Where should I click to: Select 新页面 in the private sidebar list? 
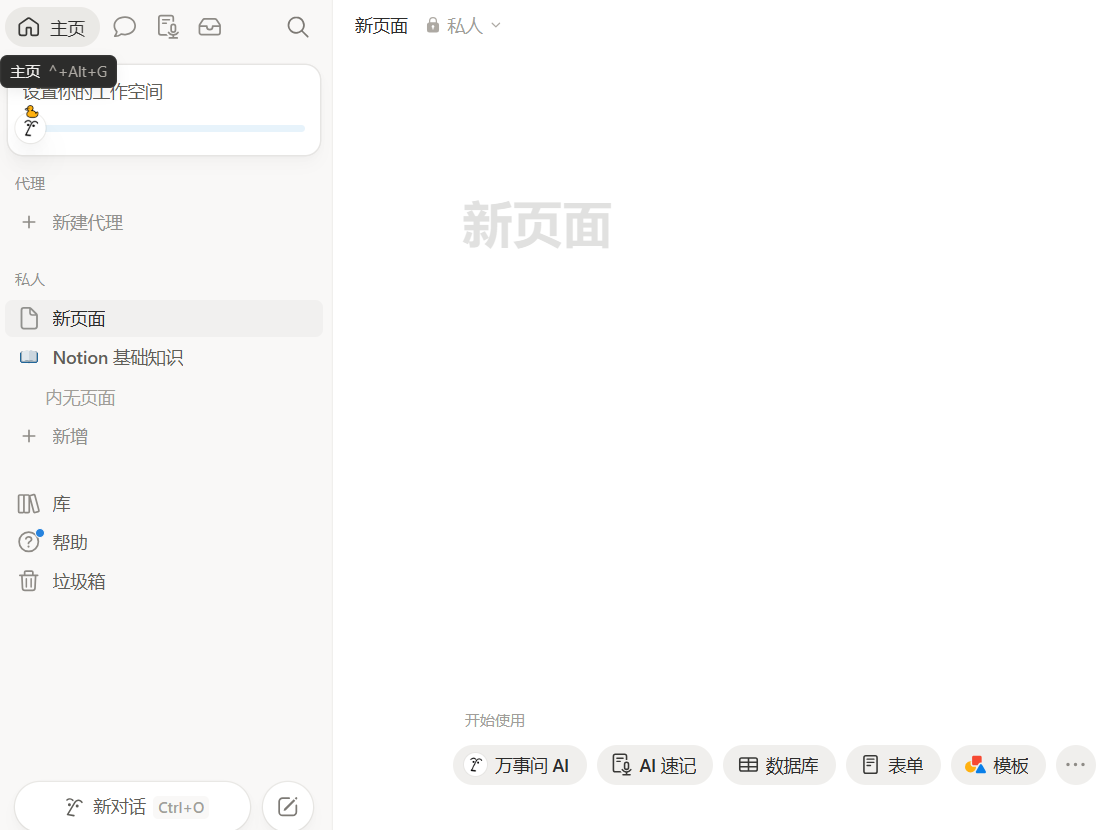pos(164,319)
